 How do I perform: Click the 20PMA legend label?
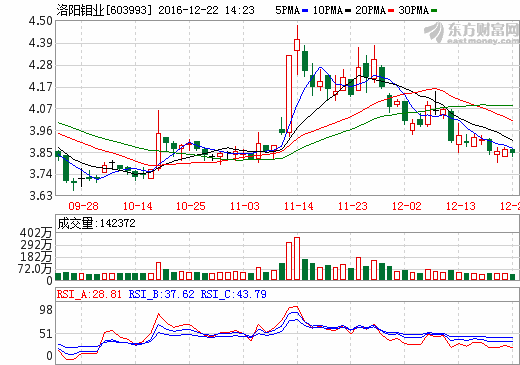[x=371, y=10]
